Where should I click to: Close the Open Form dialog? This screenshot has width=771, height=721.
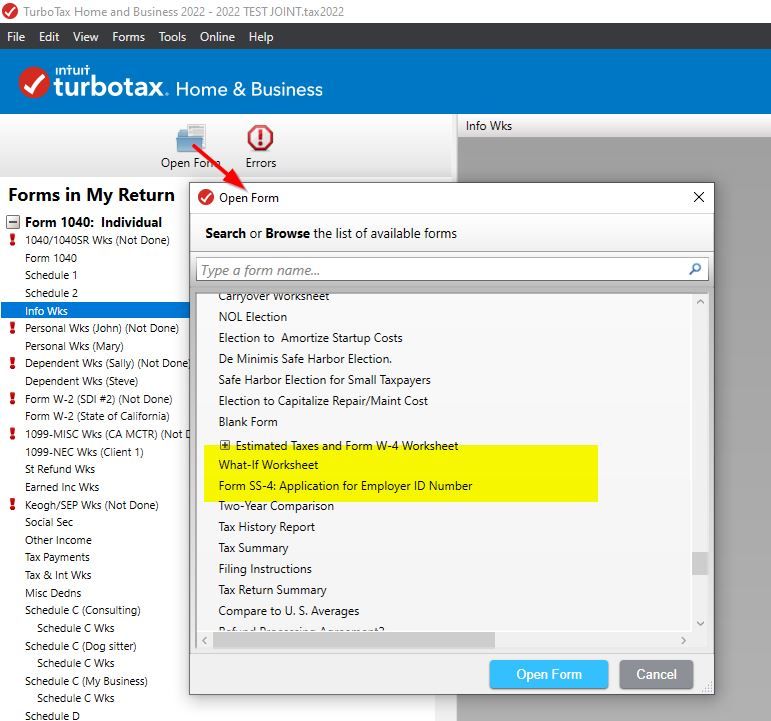click(699, 197)
